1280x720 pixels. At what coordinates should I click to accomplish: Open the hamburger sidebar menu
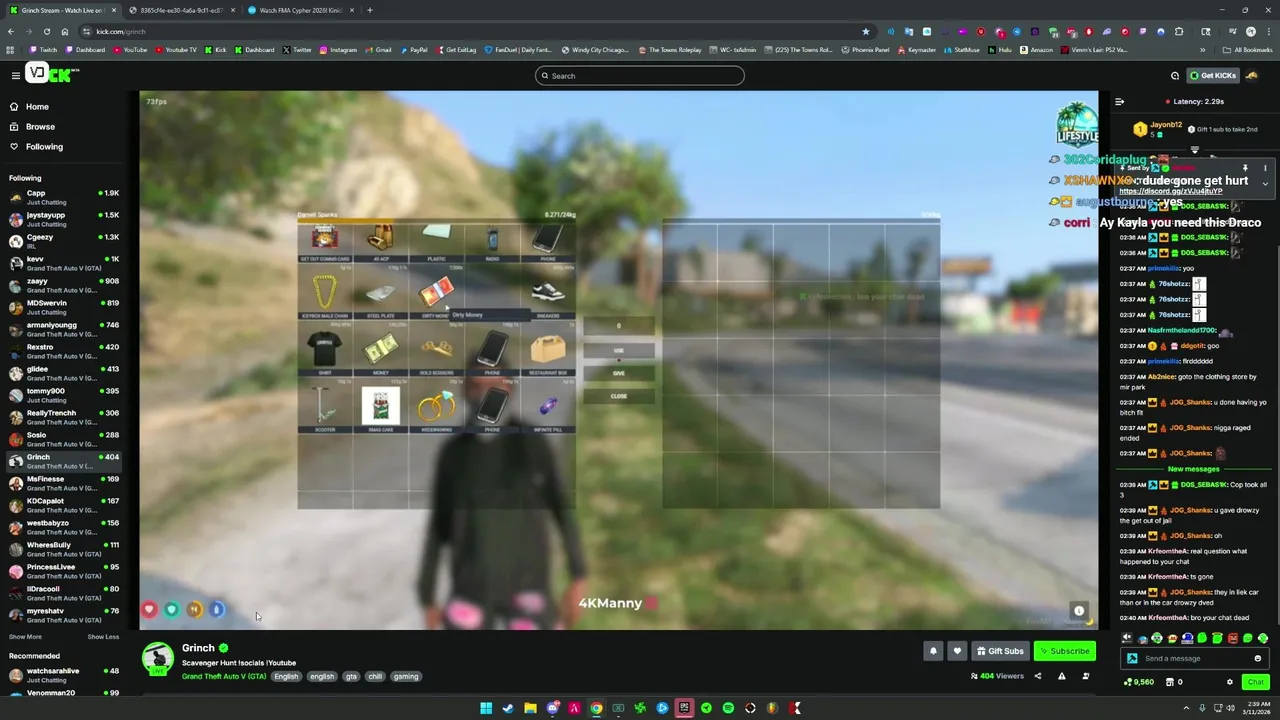tap(15, 76)
